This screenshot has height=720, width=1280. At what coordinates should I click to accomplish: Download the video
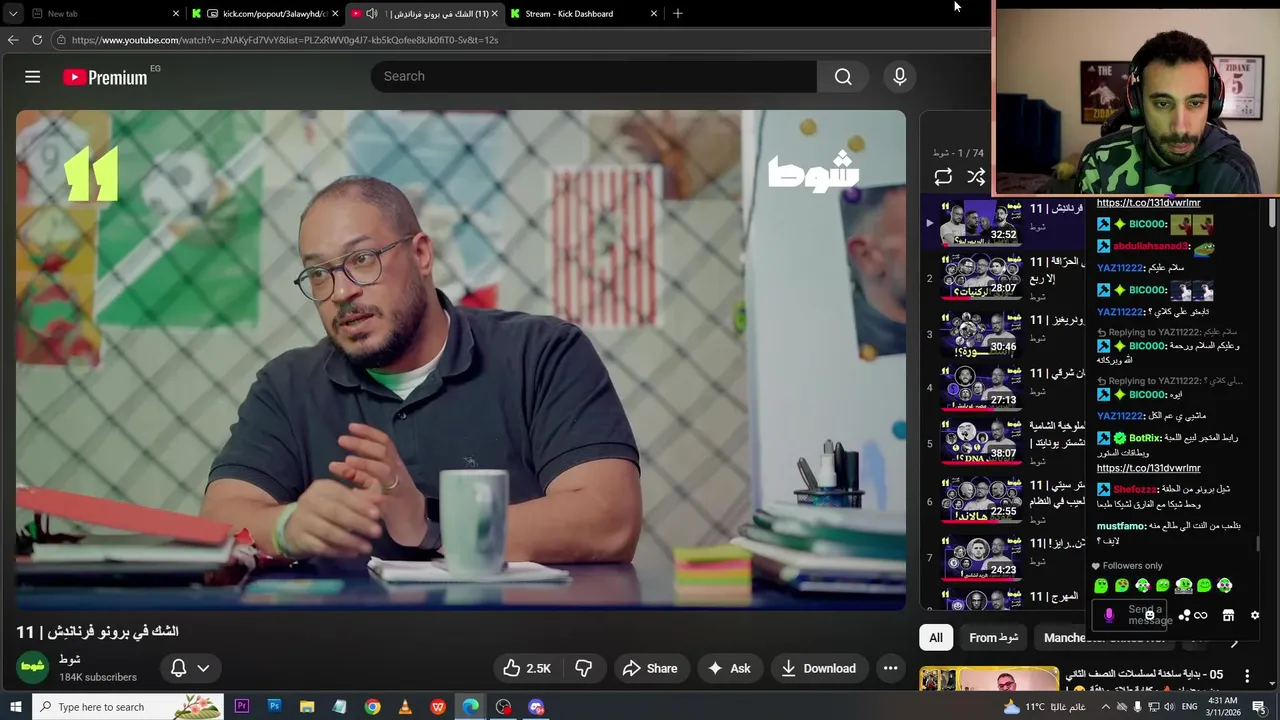click(x=819, y=668)
